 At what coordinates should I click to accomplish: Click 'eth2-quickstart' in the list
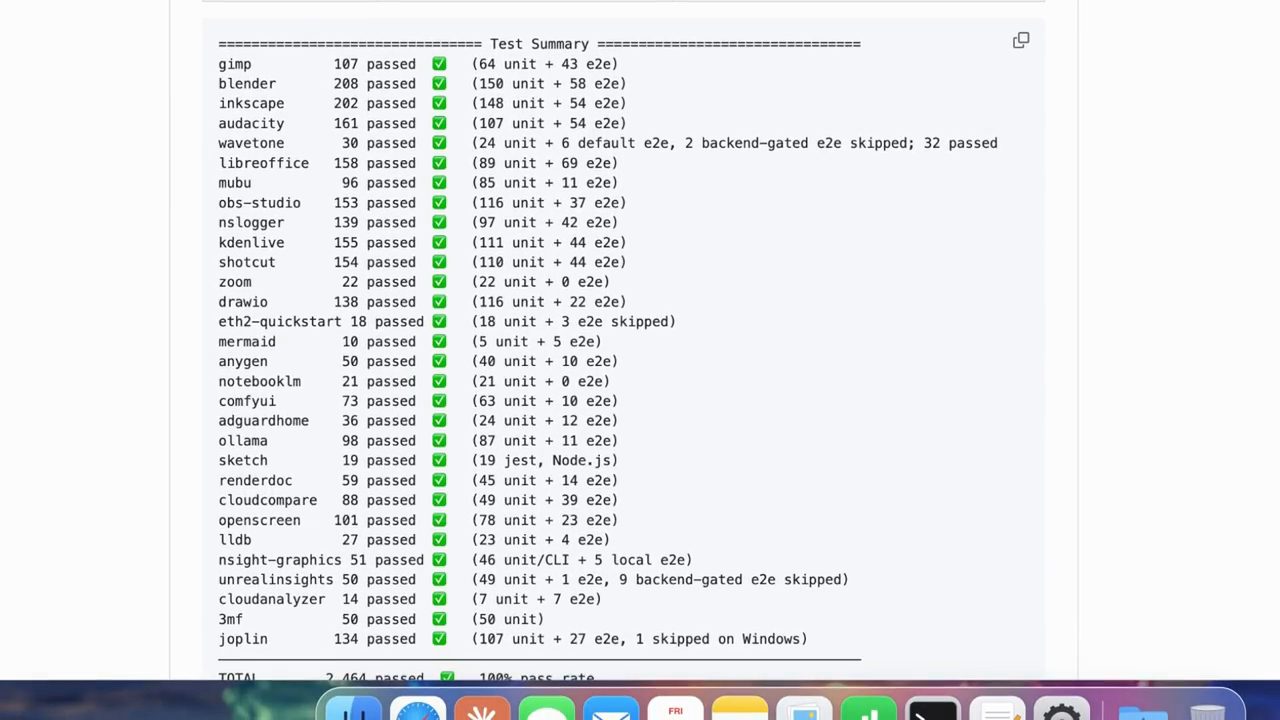tap(280, 322)
